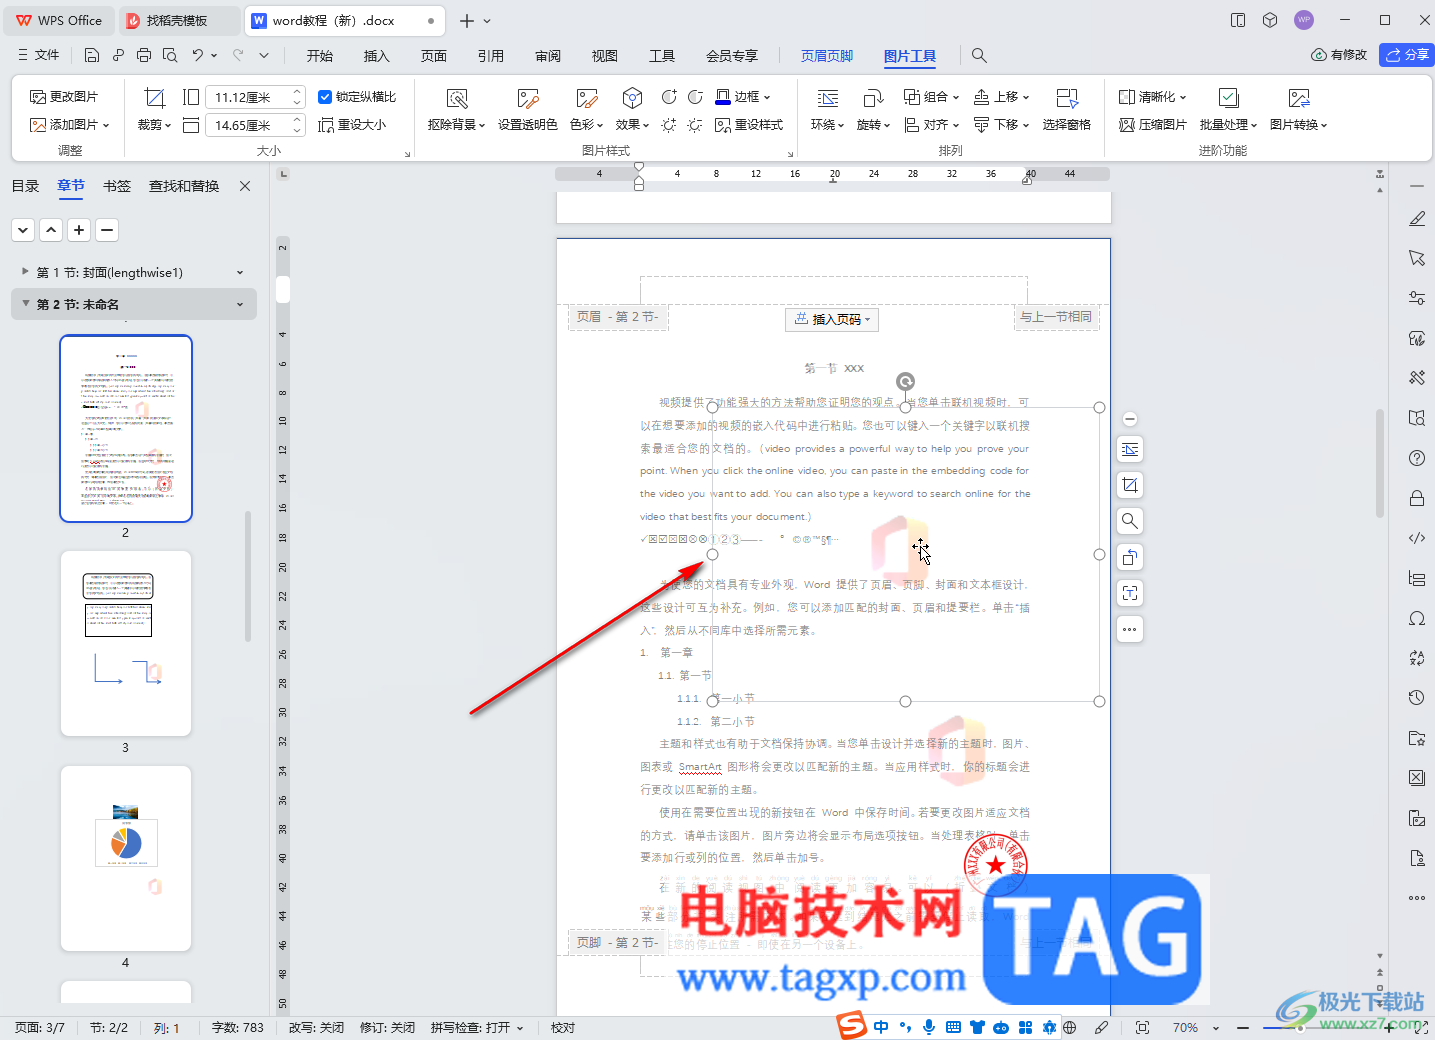Switch to the References (引用) ribbon tab
This screenshot has width=1435, height=1040.
click(x=491, y=56)
